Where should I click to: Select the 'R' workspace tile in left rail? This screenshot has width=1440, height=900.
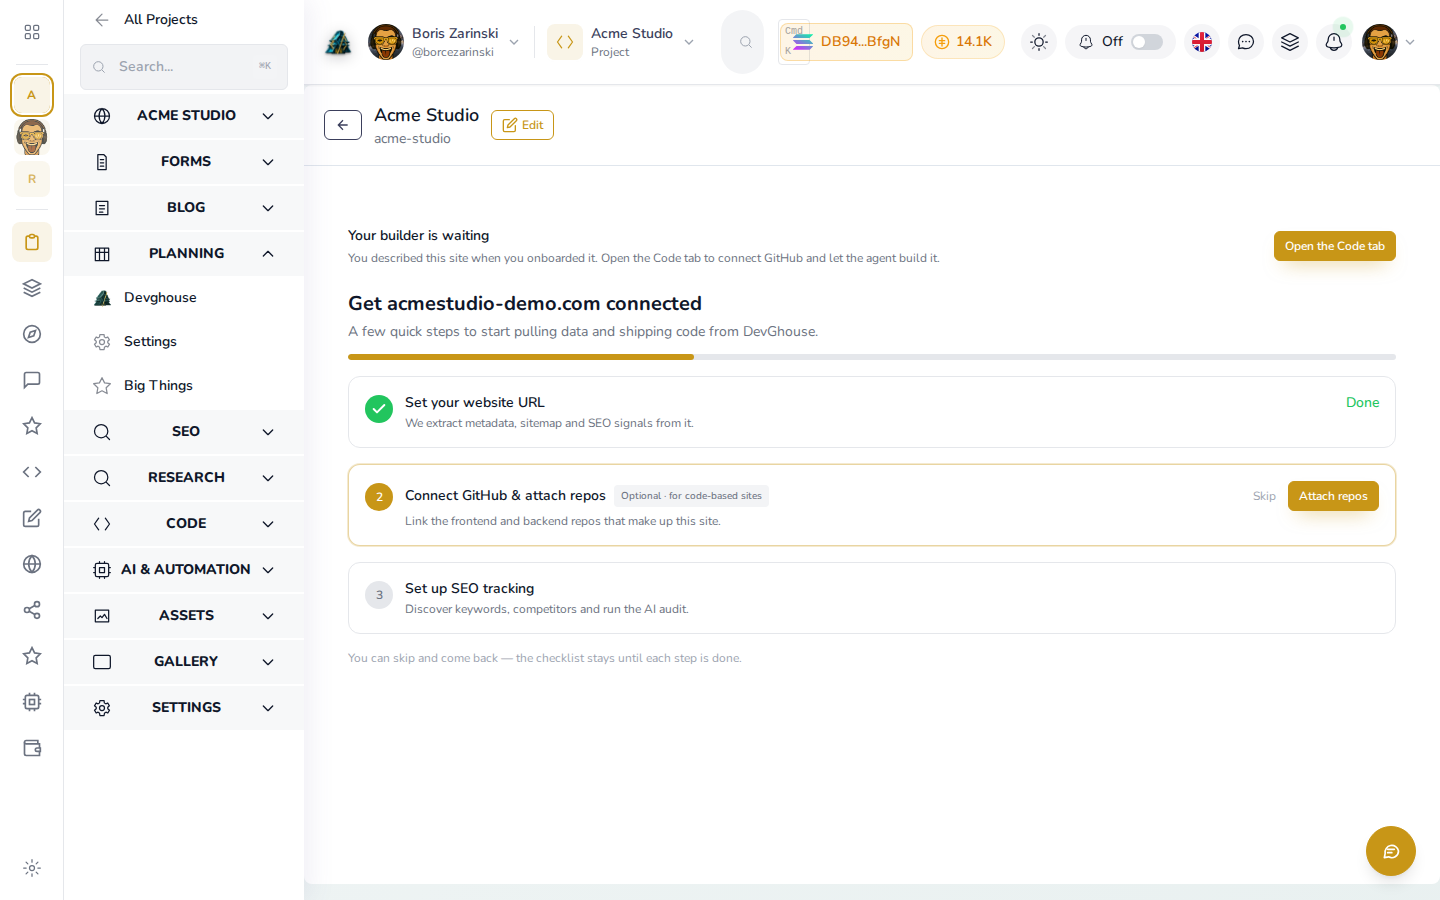[32, 179]
